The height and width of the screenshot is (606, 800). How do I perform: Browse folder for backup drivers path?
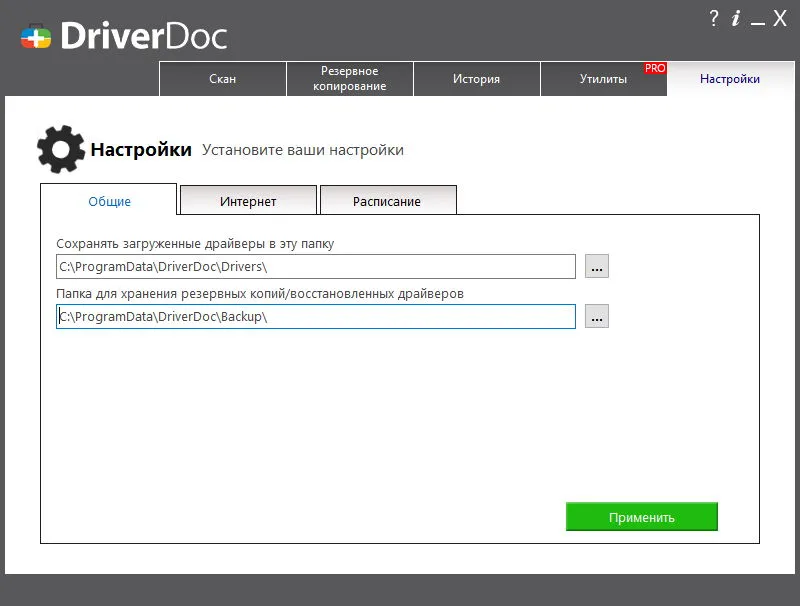click(596, 316)
